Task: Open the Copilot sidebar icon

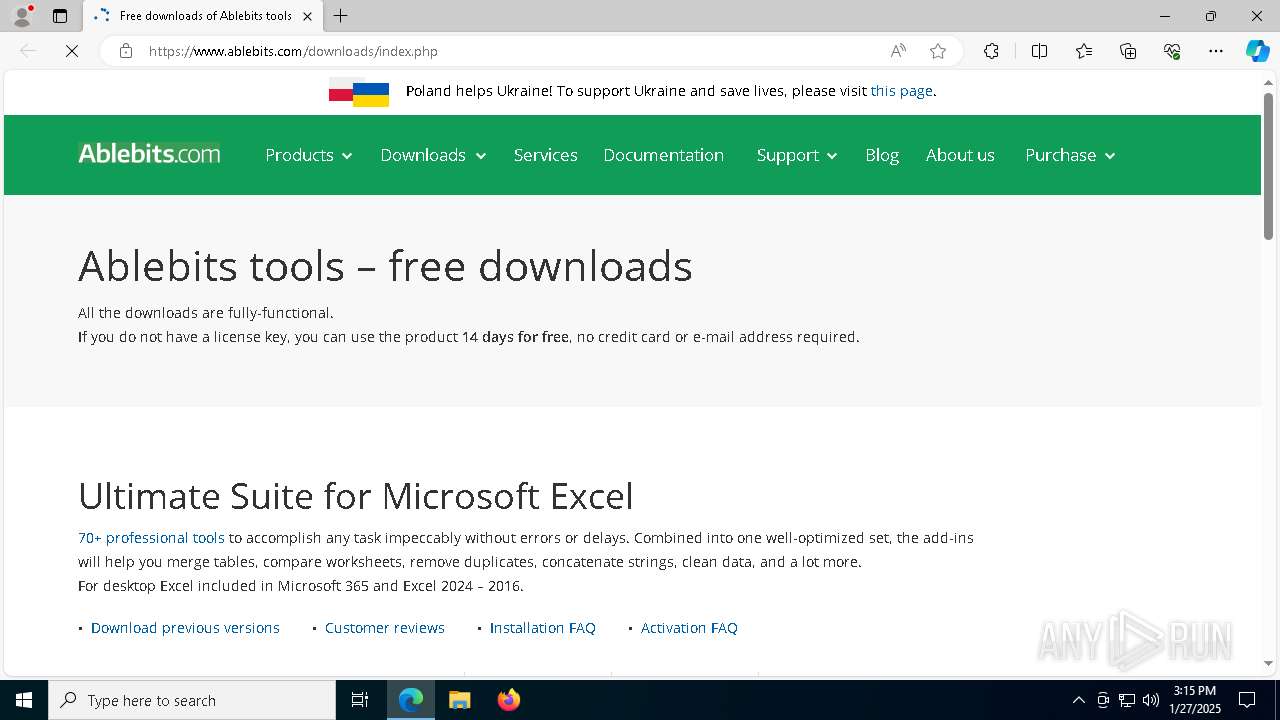Action: (x=1257, y=51)
